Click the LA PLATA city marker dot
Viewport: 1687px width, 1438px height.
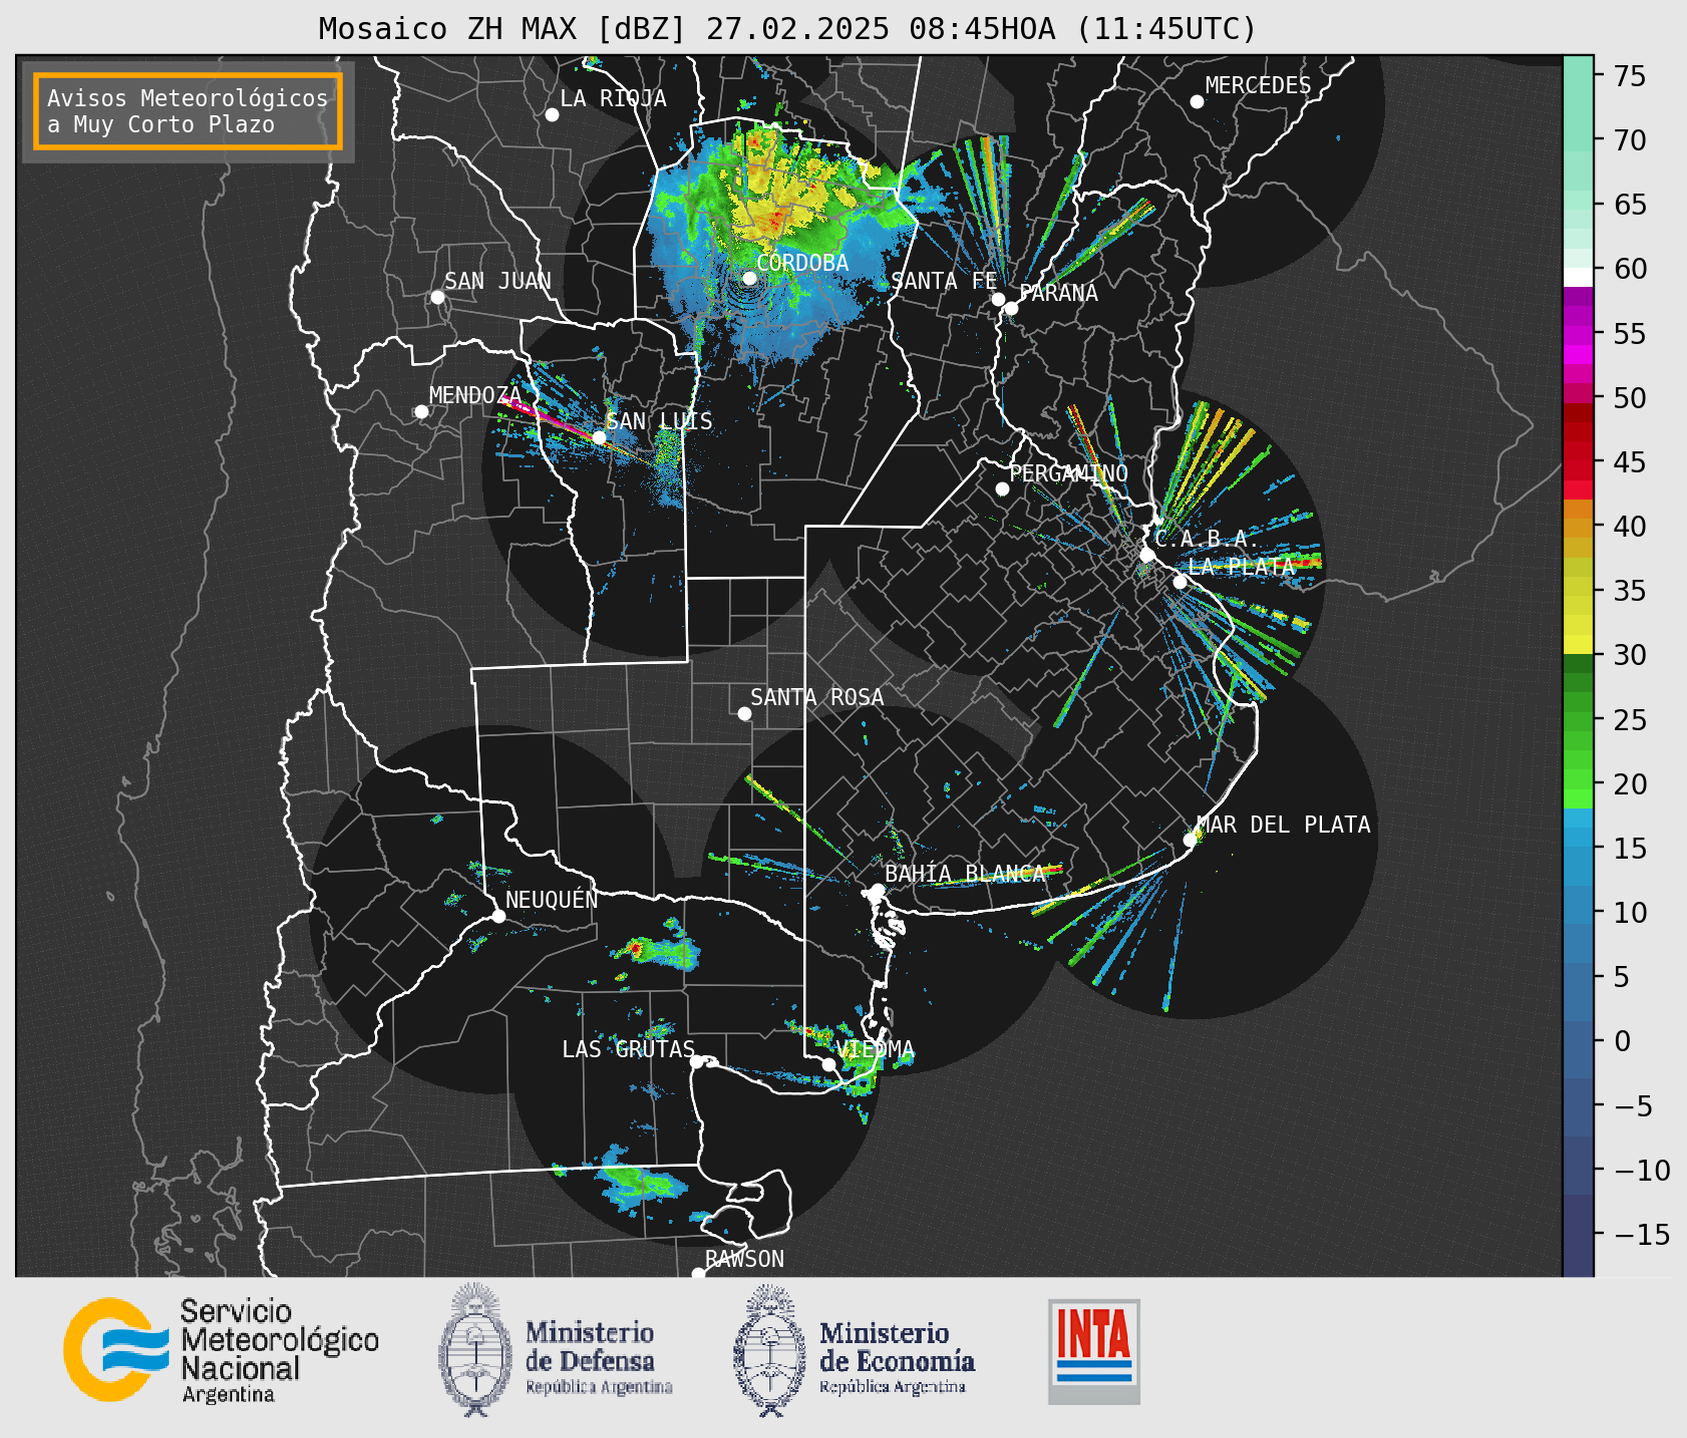coord(1180,582)
